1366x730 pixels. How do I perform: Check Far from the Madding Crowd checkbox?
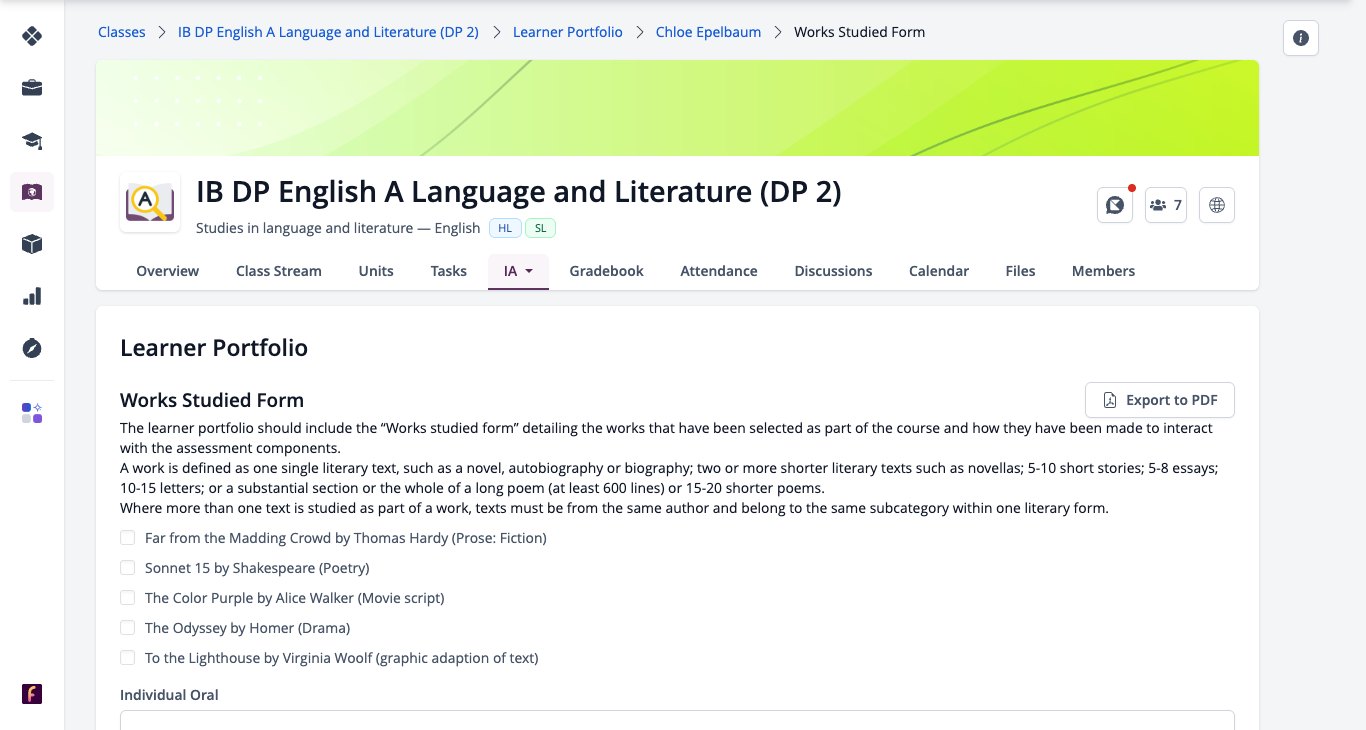click(127, 538)
